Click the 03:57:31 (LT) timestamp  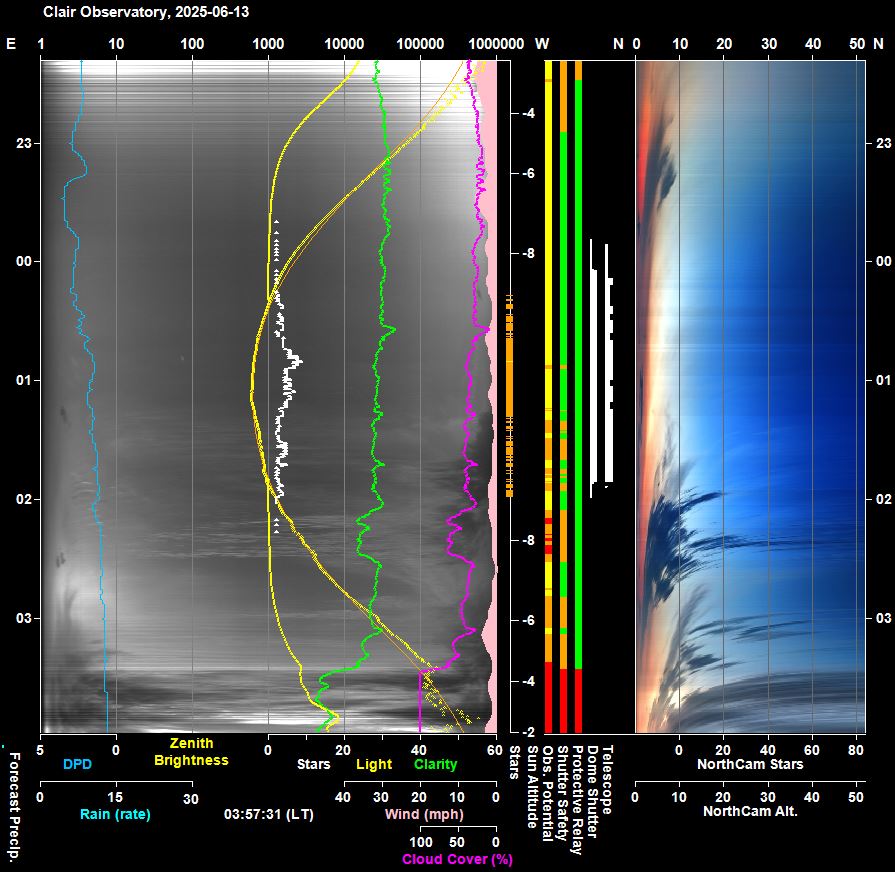(271, 814)
